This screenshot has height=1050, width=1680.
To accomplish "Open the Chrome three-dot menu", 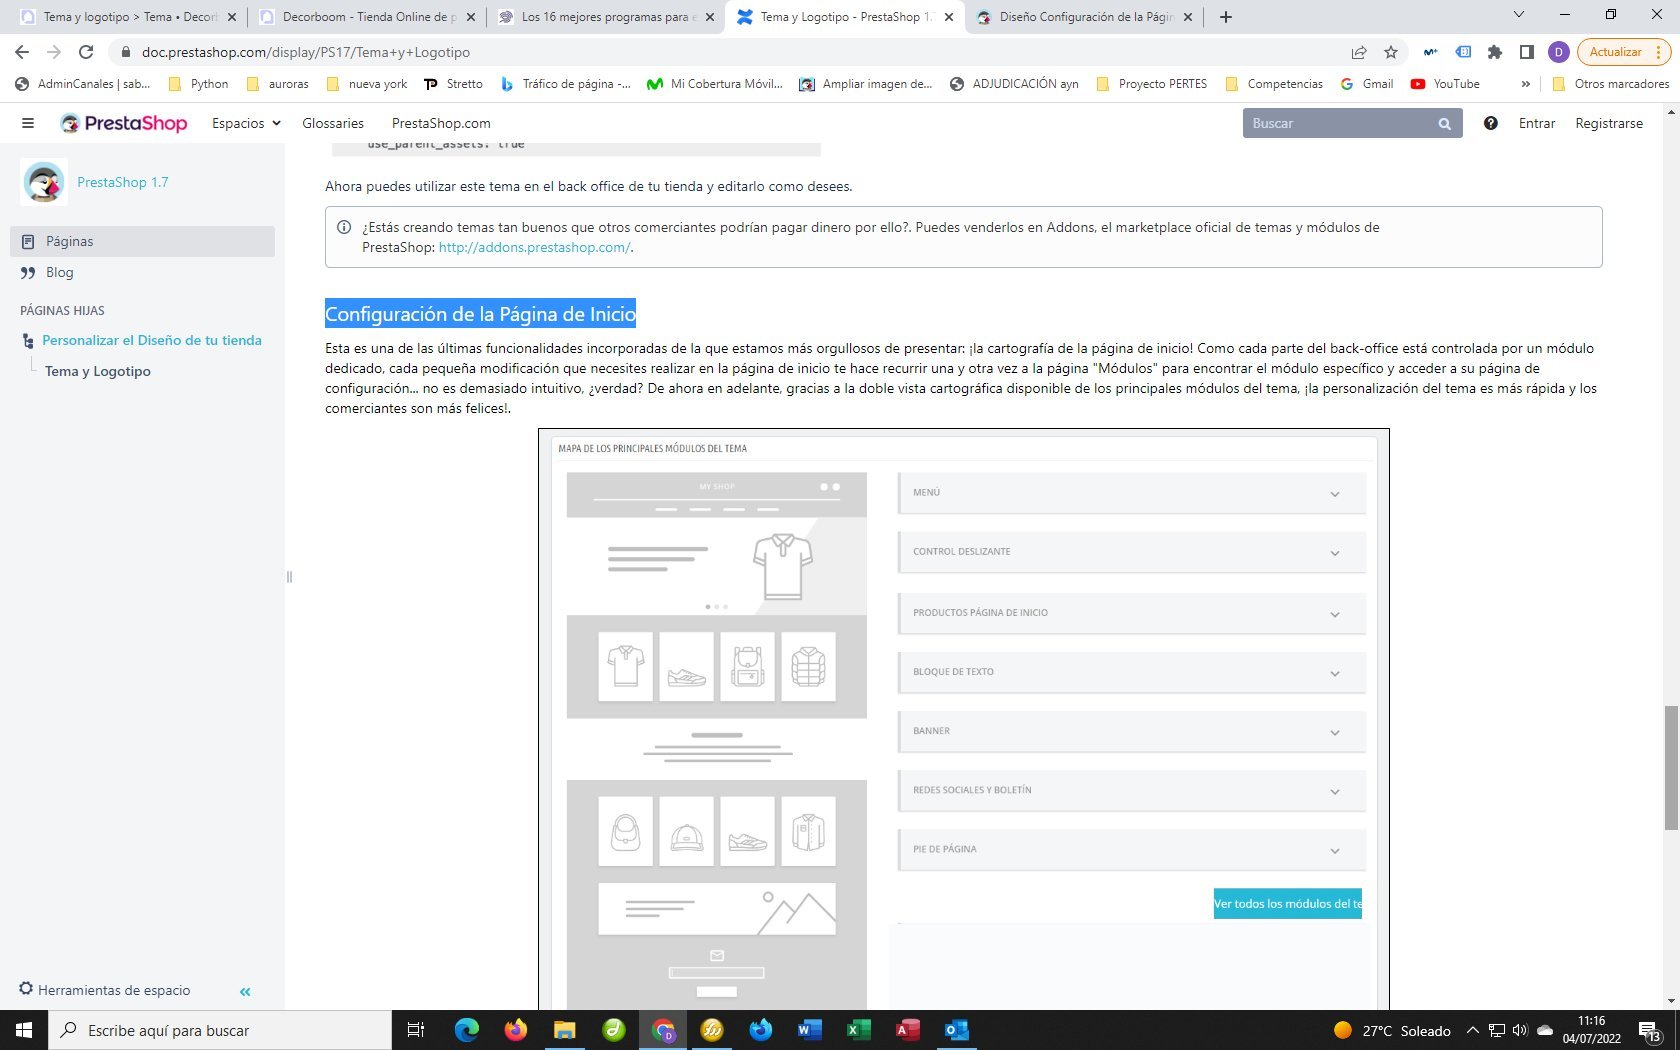I will pos(1658,52).
